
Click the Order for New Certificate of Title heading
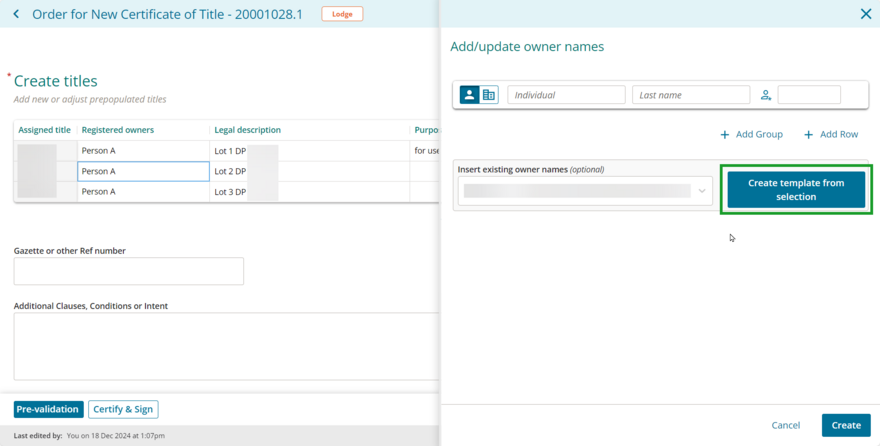167,14
